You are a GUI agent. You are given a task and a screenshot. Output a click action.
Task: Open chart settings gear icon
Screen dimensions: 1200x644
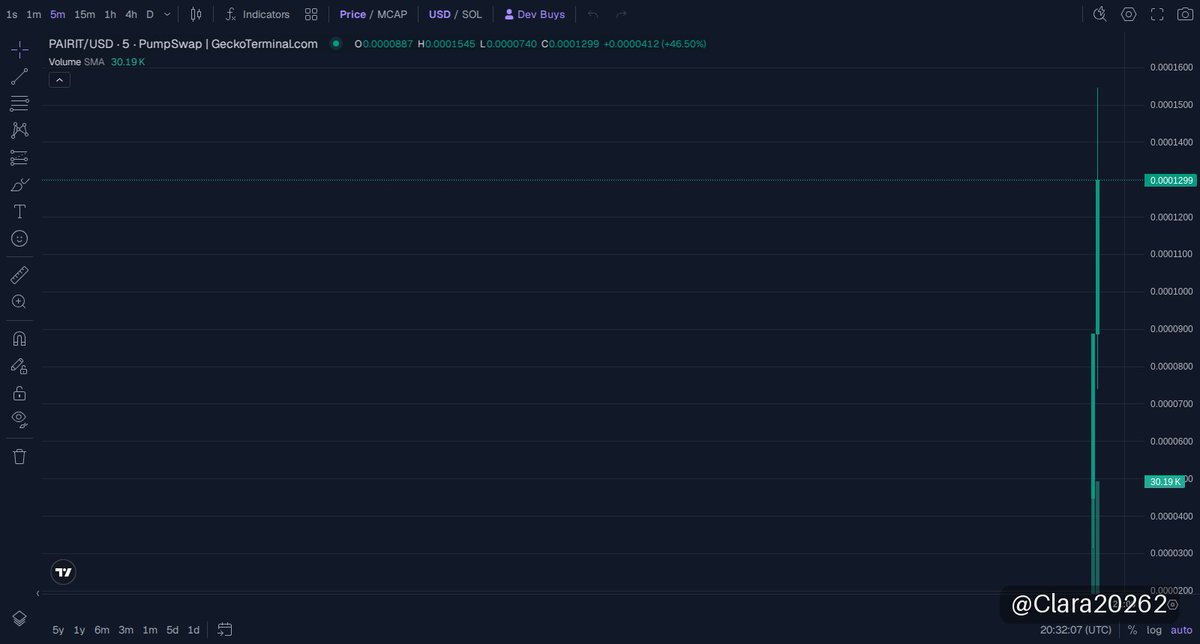point(1129,14)
